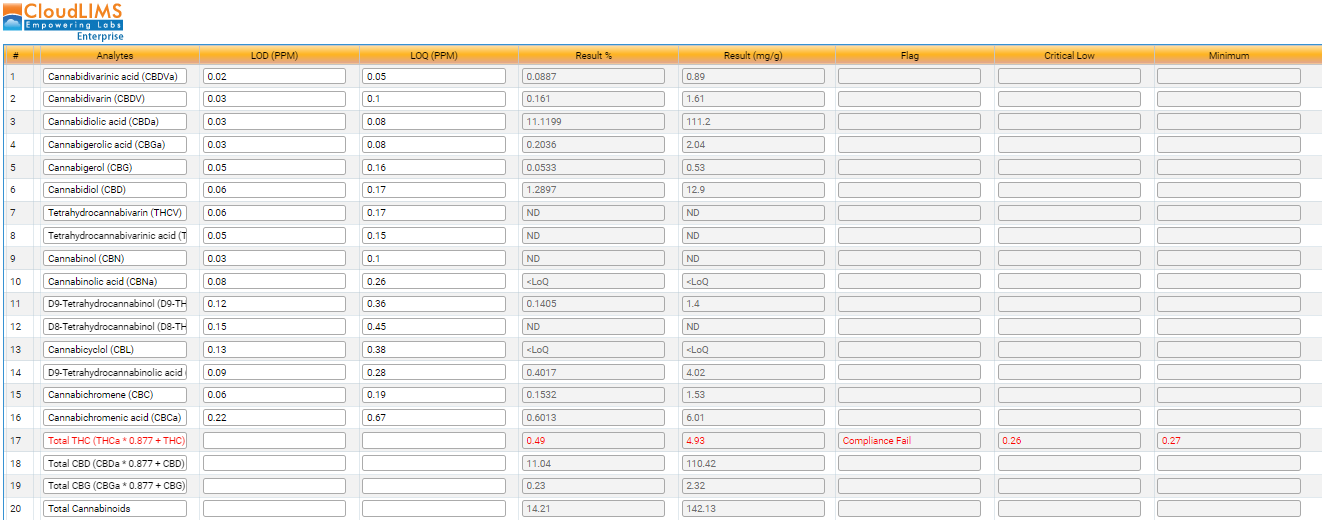Click the Result (mg/g) column header

[752, 56]
